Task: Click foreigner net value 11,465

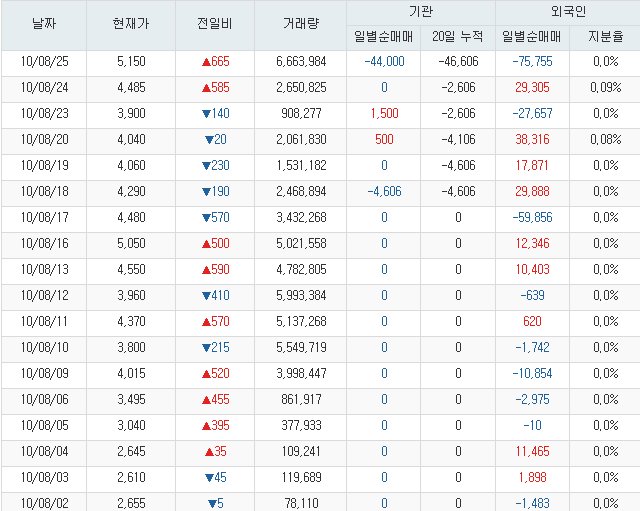Action: coord(532,452)
